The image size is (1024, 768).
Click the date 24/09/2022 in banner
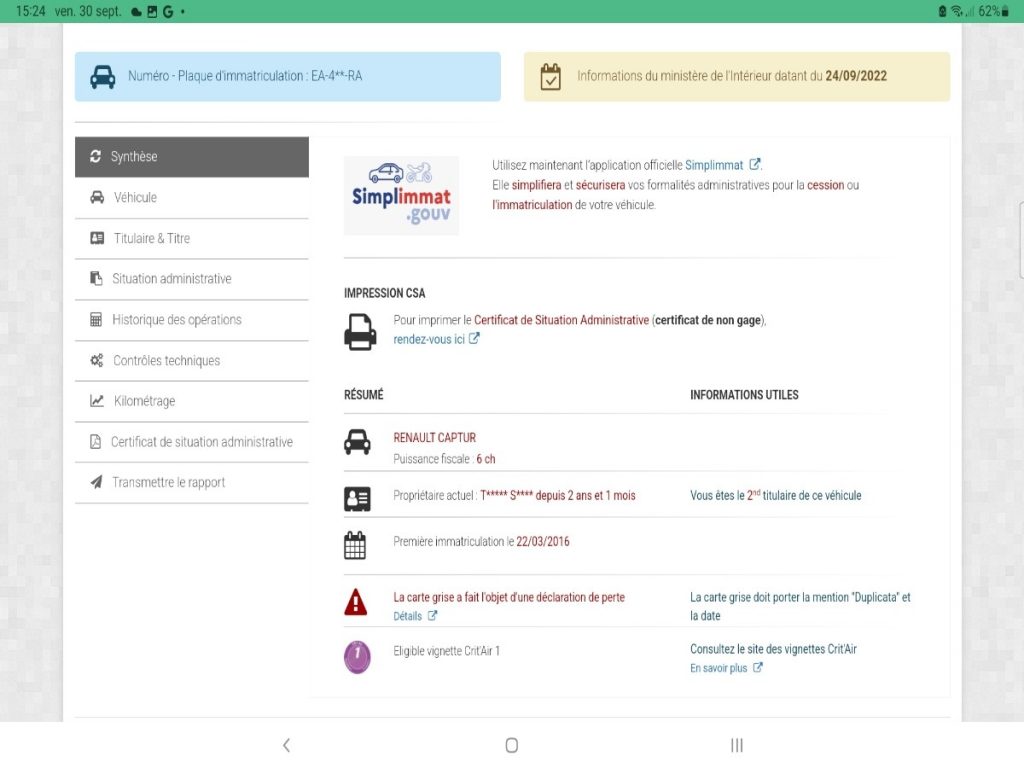coord(856,76)
